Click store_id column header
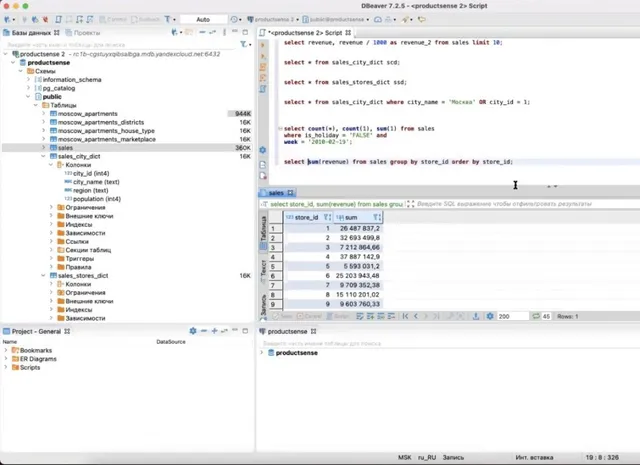Image resolution: width=640 pixels, height=465 pixels. (306, 218)
